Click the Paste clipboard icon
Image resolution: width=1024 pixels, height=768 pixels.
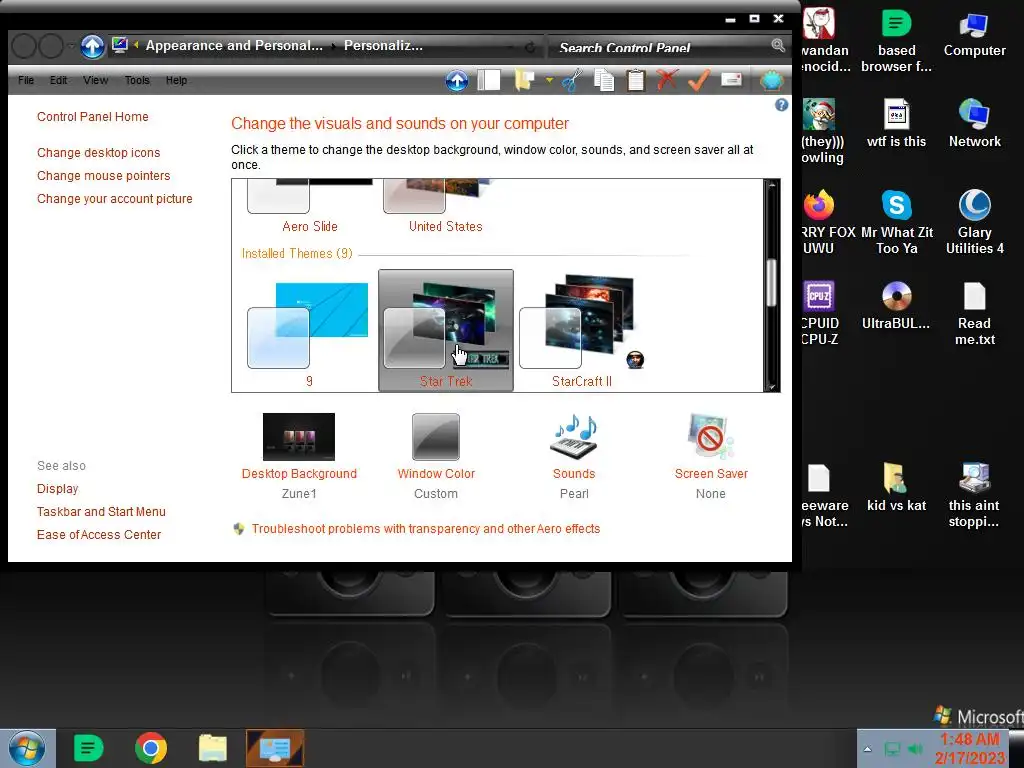pyautogui.click(x=635, y=80)
